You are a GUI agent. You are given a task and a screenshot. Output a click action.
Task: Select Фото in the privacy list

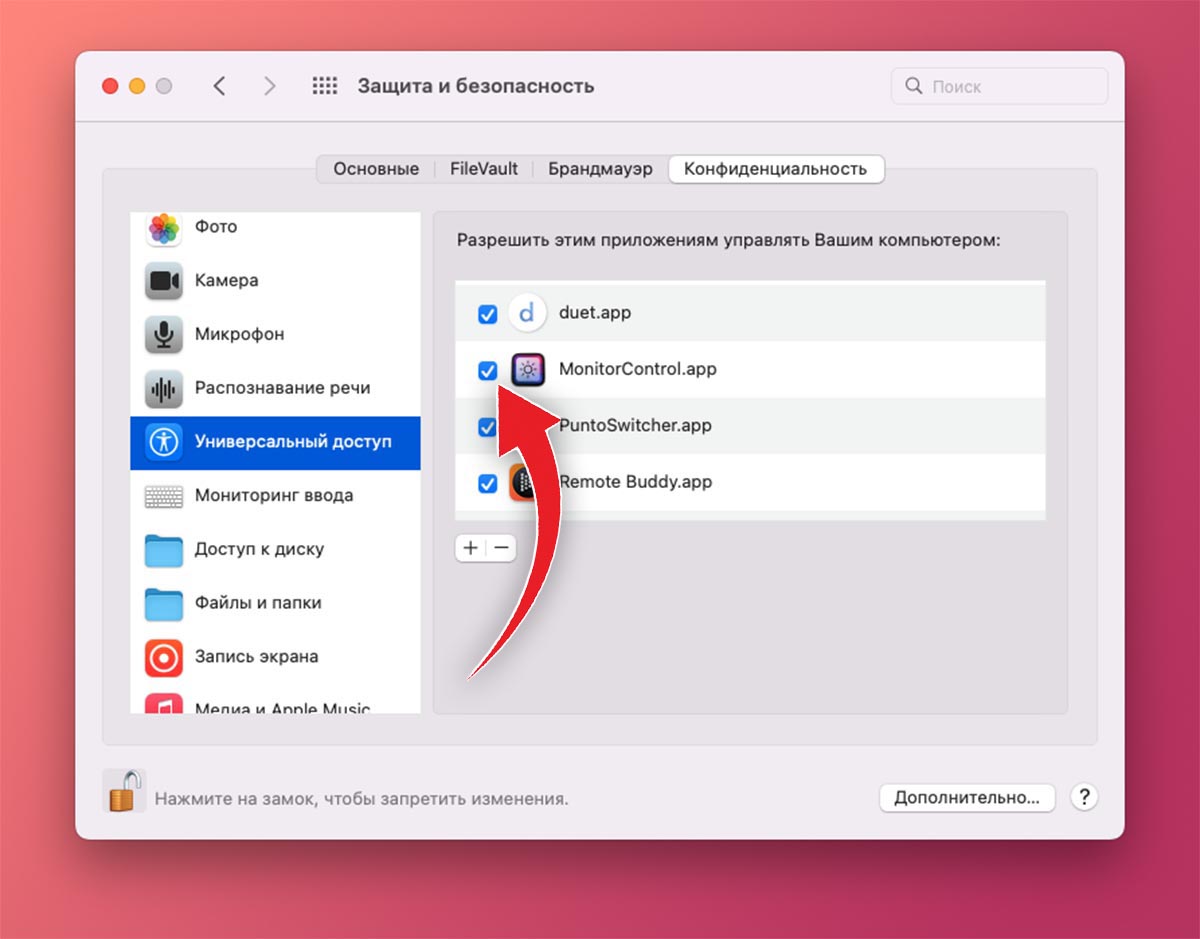coord(216,227)
